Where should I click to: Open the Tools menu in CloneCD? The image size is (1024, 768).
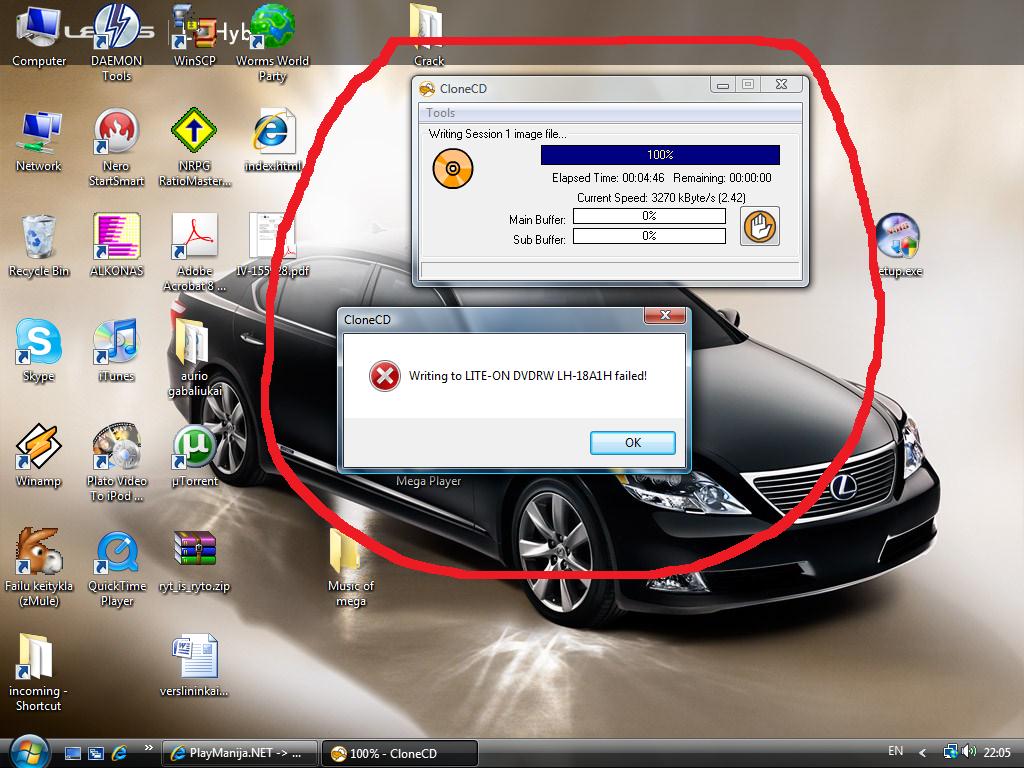pos(440,112)
